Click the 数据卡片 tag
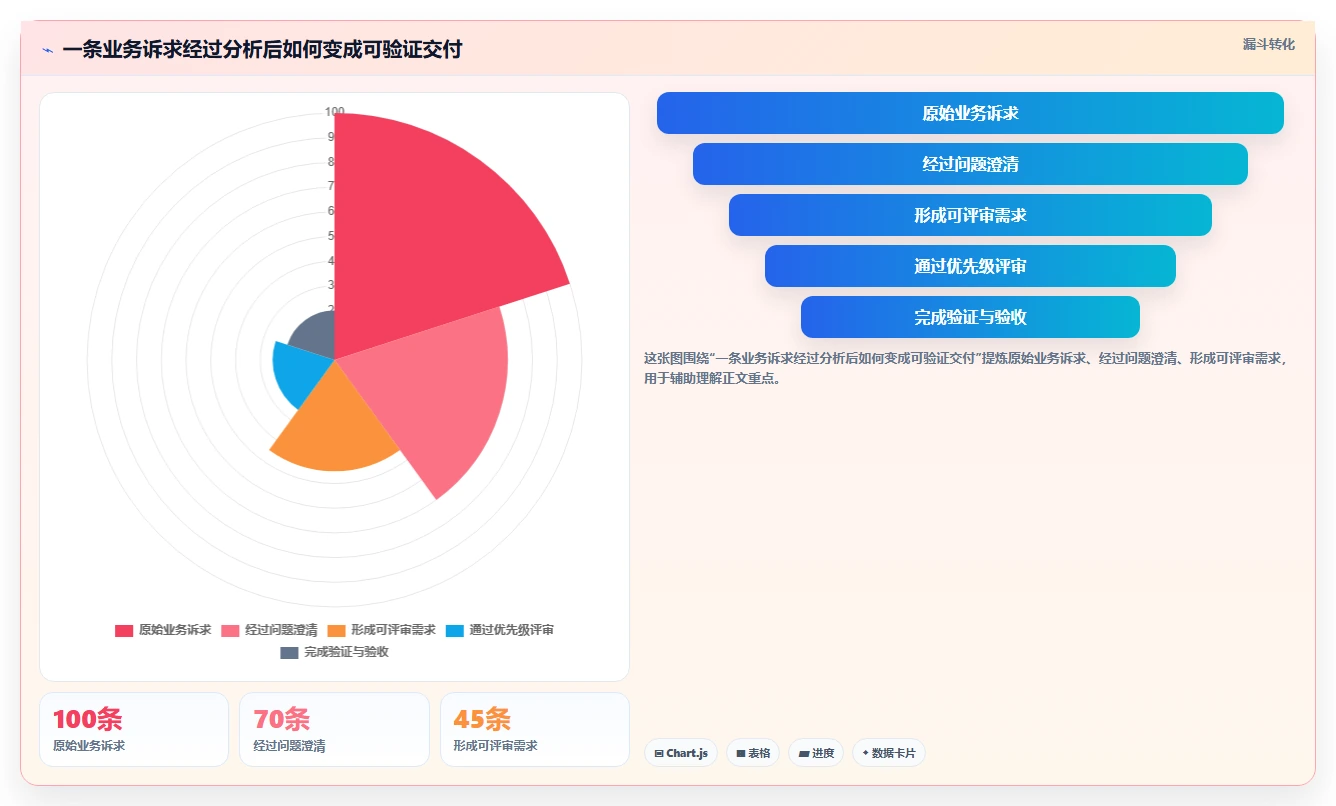Image resolution: width=1336 pixels, height=806 pixels. 889,753
